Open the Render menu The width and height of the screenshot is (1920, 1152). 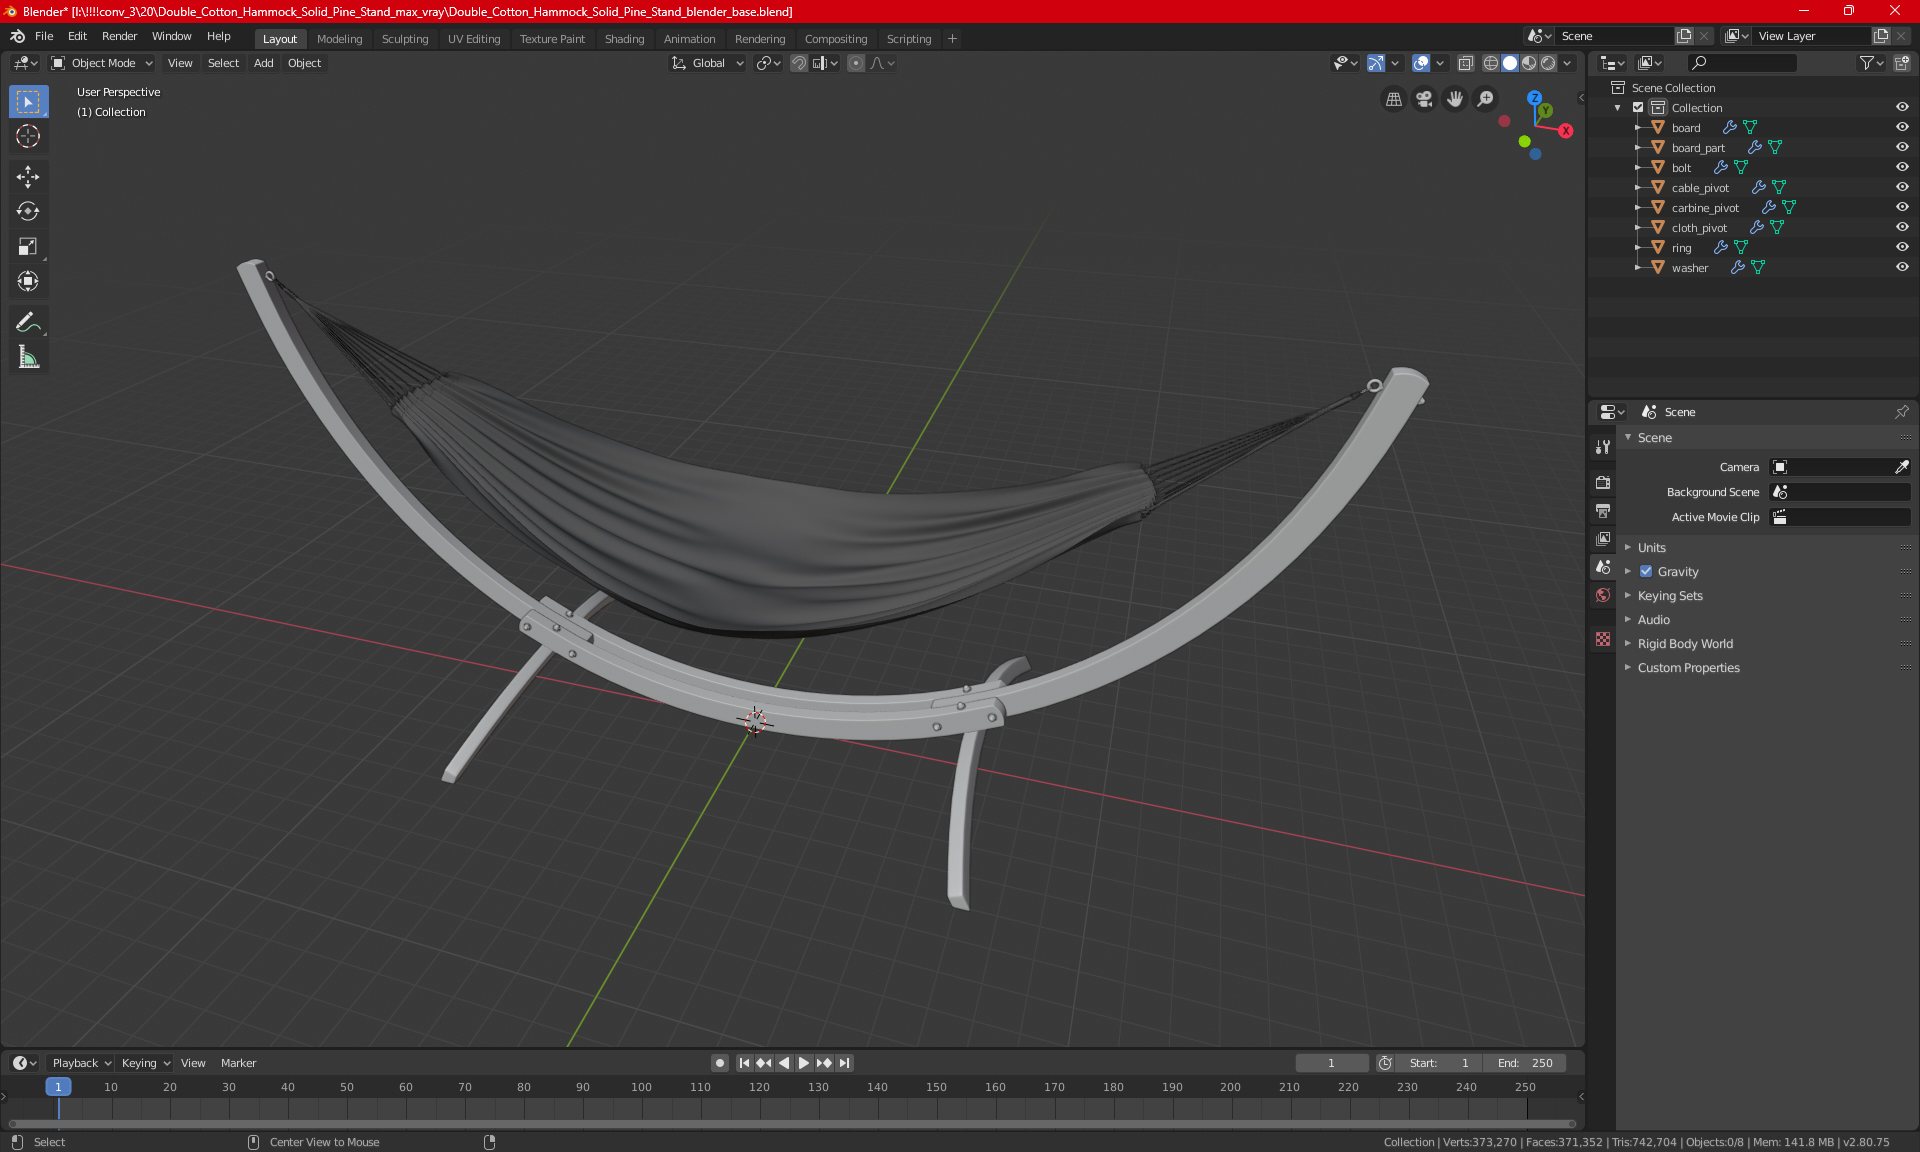coord(119,36)
